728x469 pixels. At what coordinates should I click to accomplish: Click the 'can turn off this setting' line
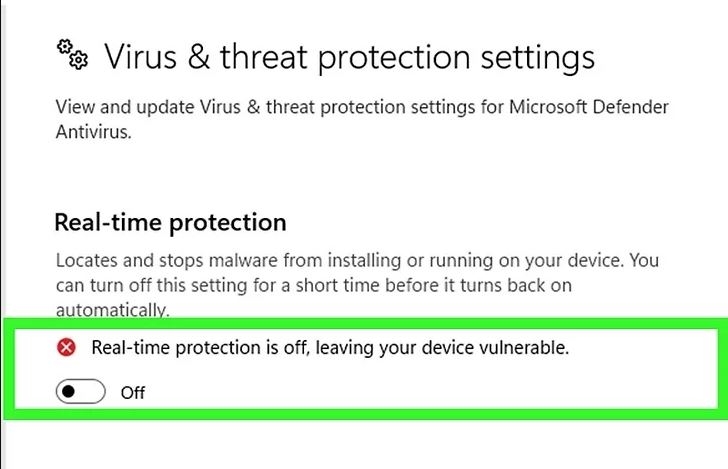click(x=313, y=286)
